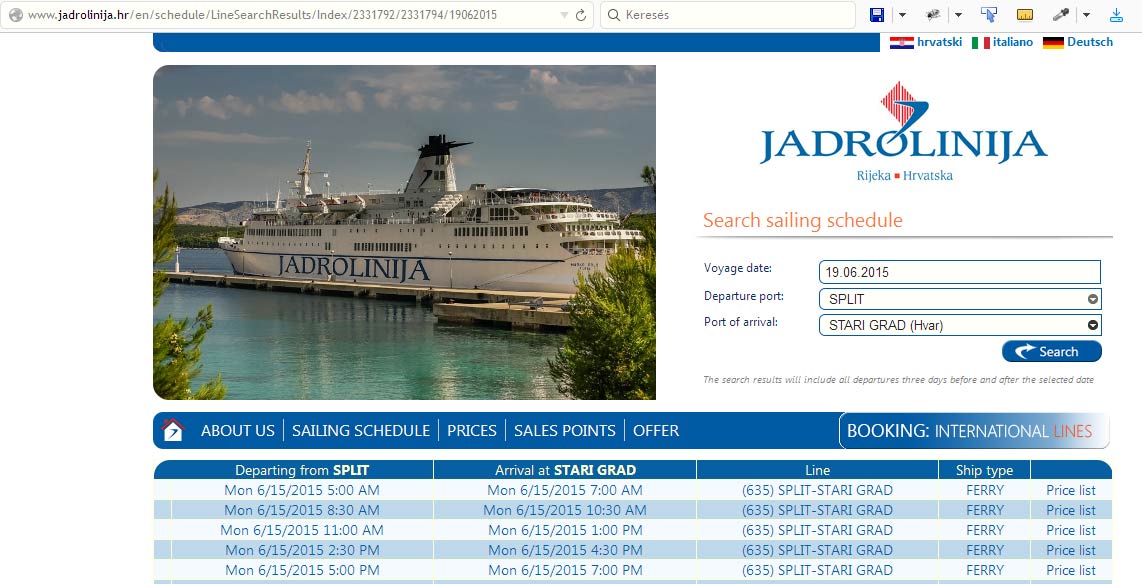Click the 'Line' column header
This screenshot has height=584, width=1142.
tap(817, 470)
